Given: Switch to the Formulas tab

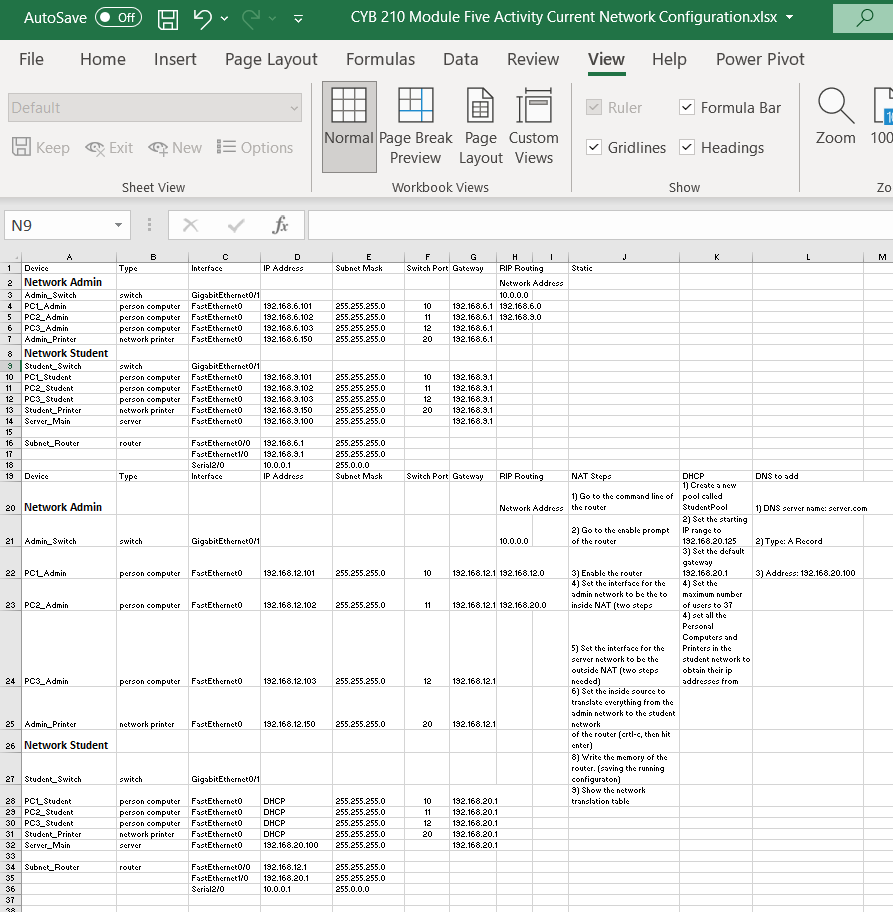Looking at the screenshot, I should (380, 59).
